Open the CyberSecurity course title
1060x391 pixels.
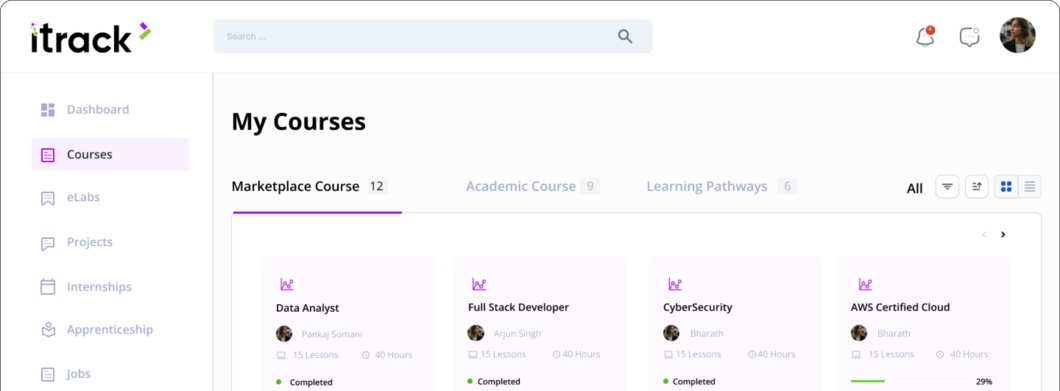(x=698, y=308)
